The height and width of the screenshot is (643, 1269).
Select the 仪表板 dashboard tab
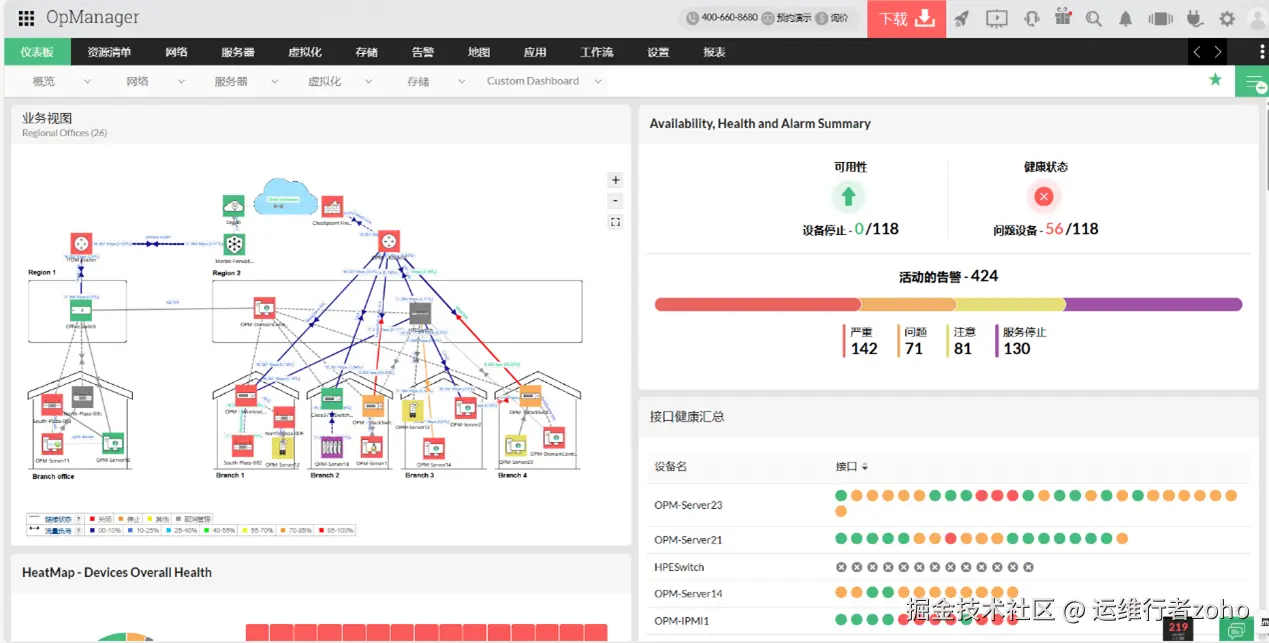click(37, 52)
